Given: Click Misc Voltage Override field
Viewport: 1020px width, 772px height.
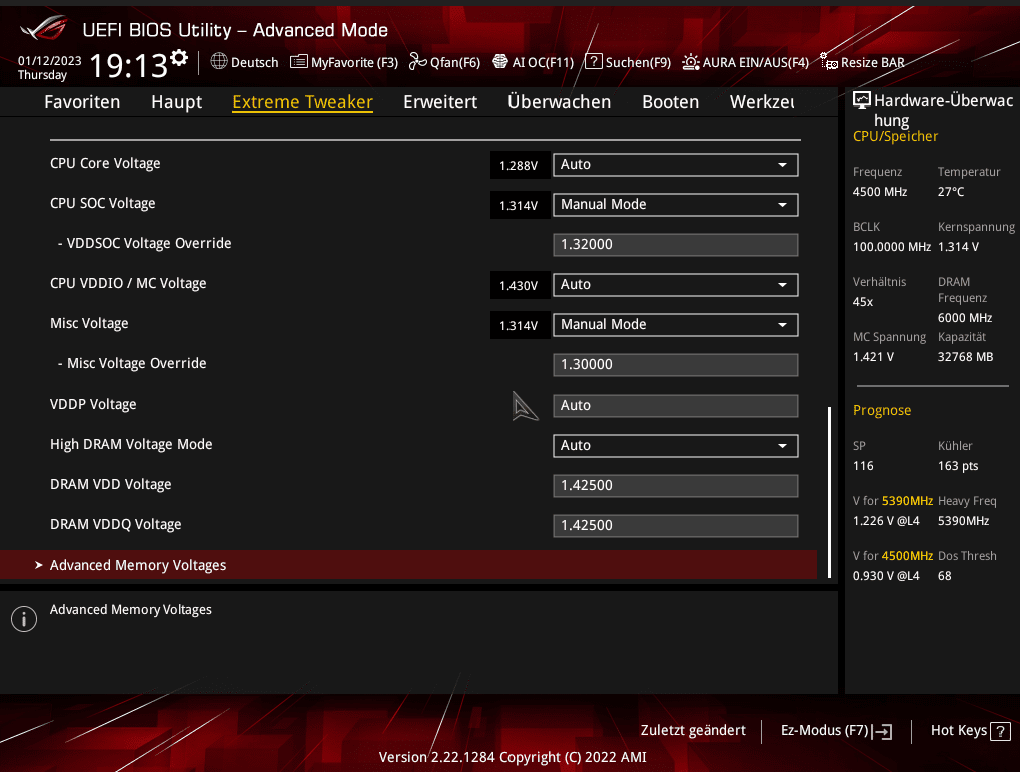Looking at the screenshot, I should point(675,365).
